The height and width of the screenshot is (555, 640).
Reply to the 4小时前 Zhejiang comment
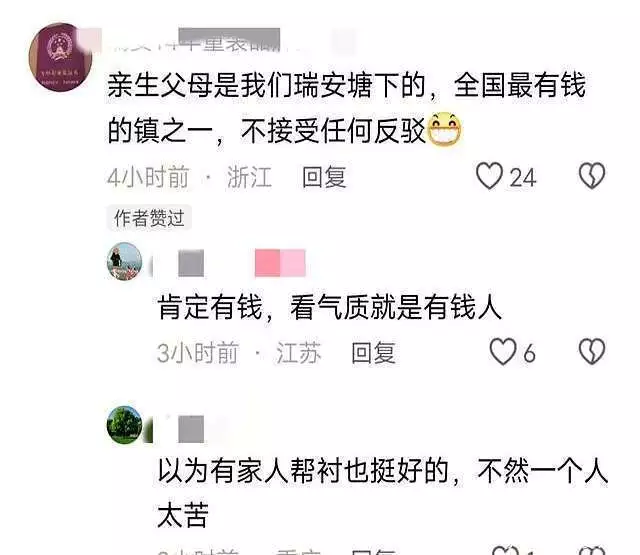tap(324, 177)
